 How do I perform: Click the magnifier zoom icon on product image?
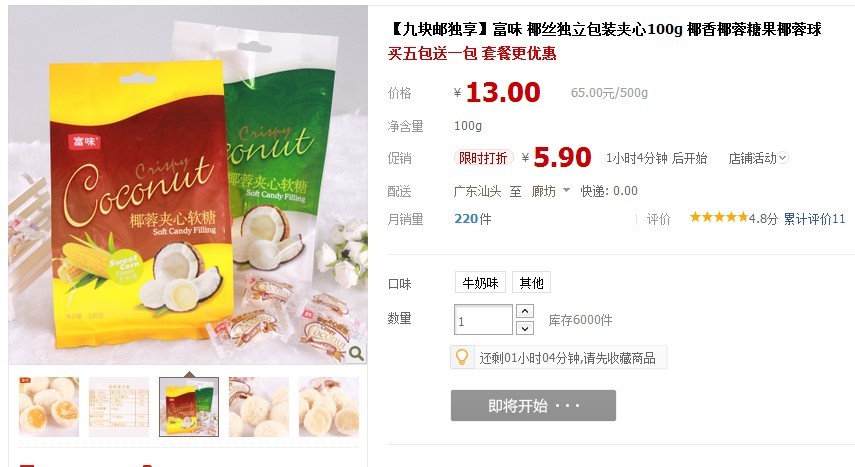pos(356,354)
